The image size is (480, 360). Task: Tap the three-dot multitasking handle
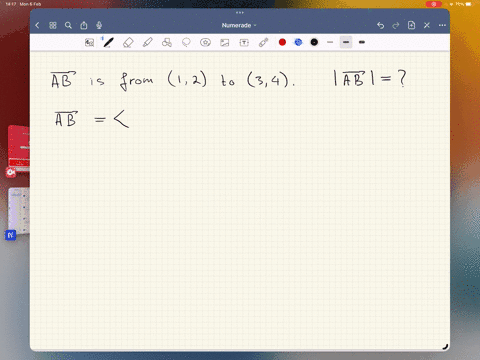(240, 13)
